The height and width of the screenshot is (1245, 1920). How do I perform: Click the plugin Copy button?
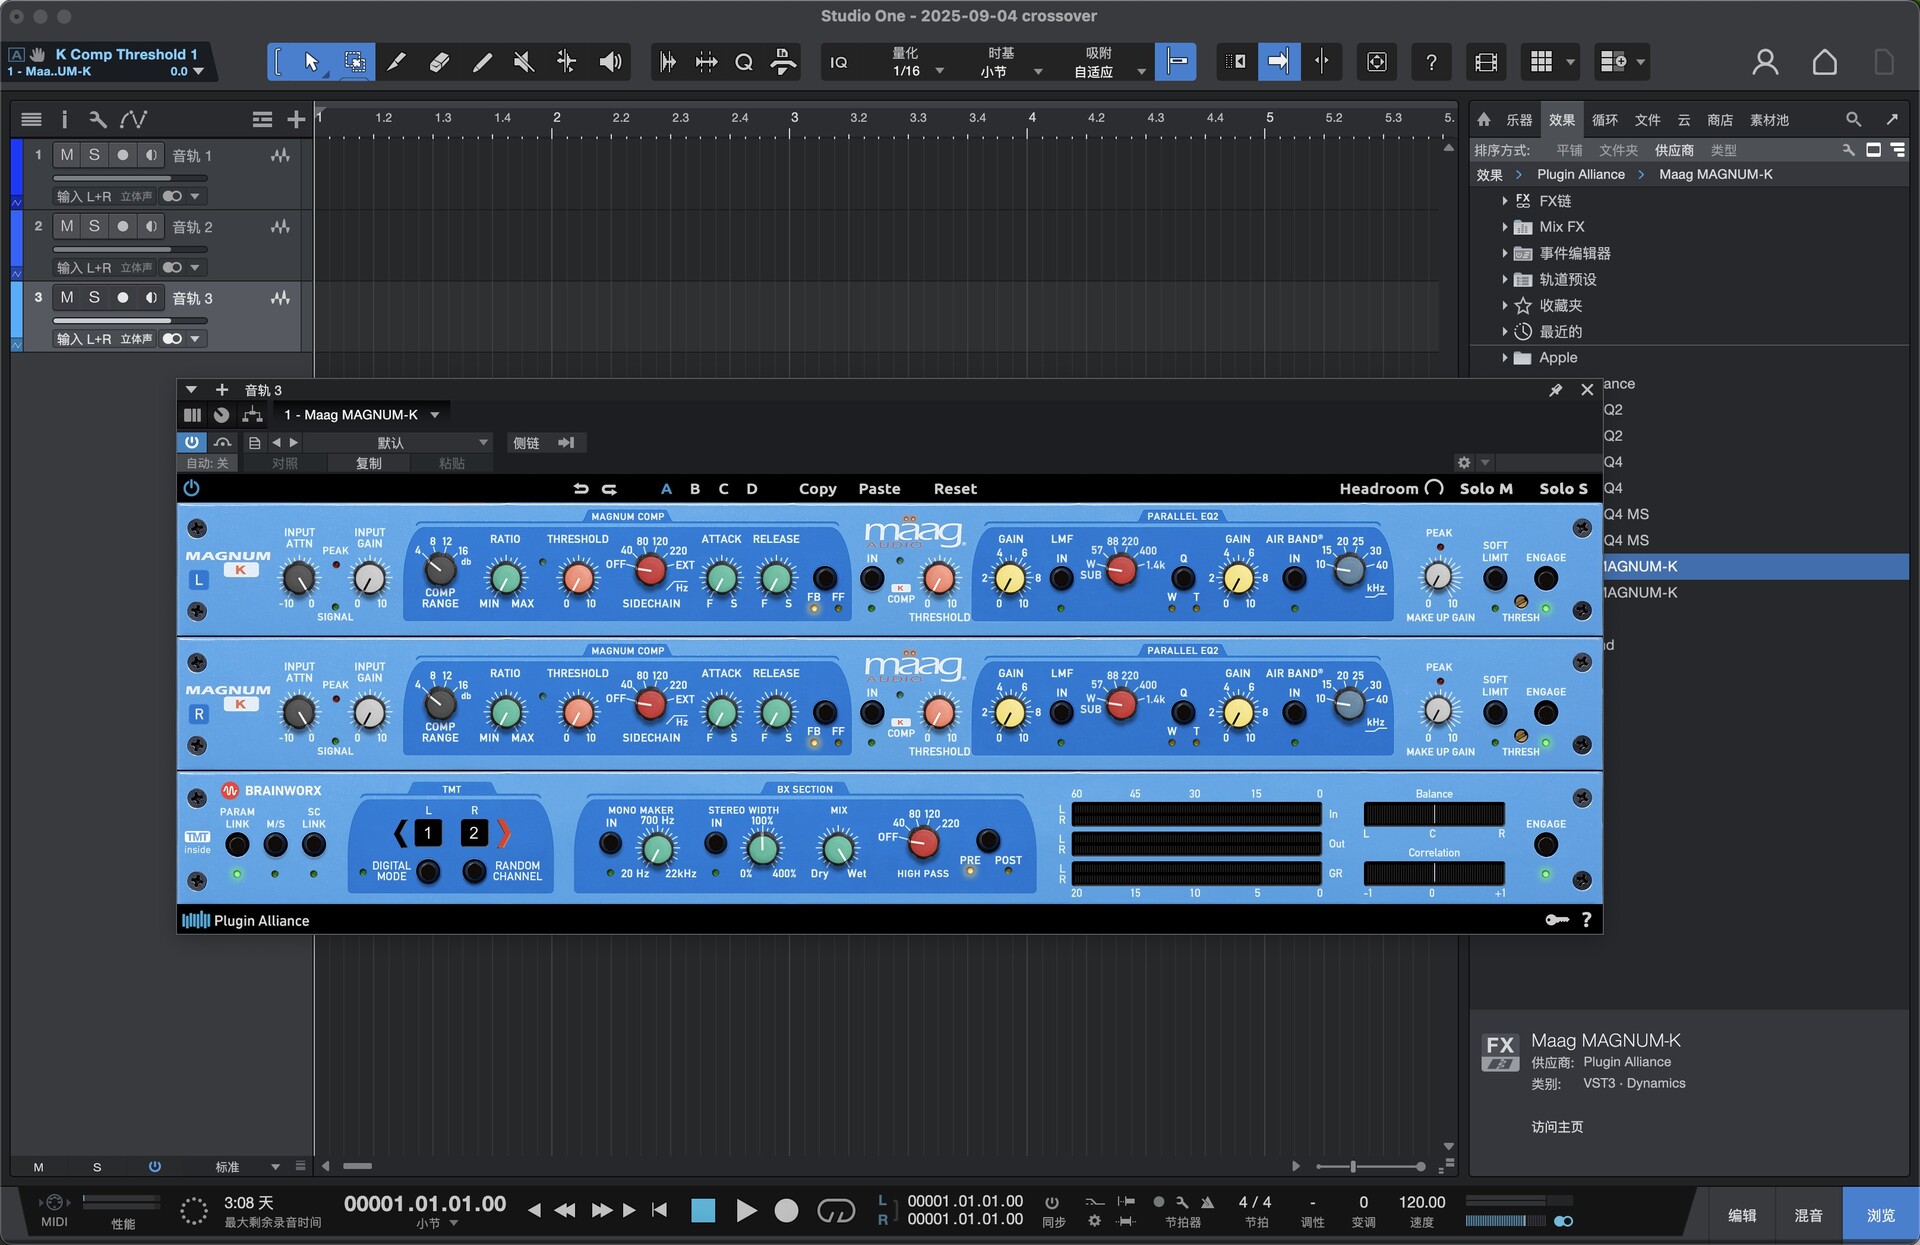coord(817,488)
